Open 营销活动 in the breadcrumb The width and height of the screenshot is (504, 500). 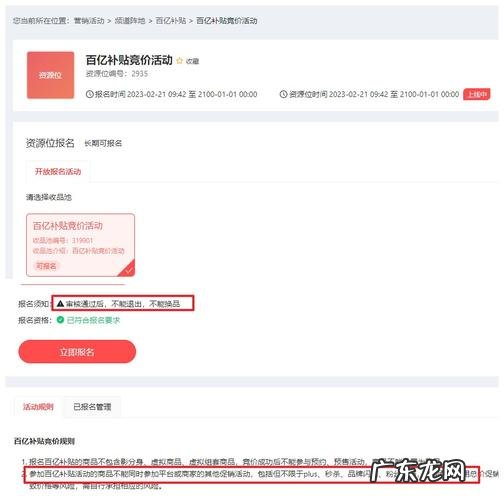89,21
